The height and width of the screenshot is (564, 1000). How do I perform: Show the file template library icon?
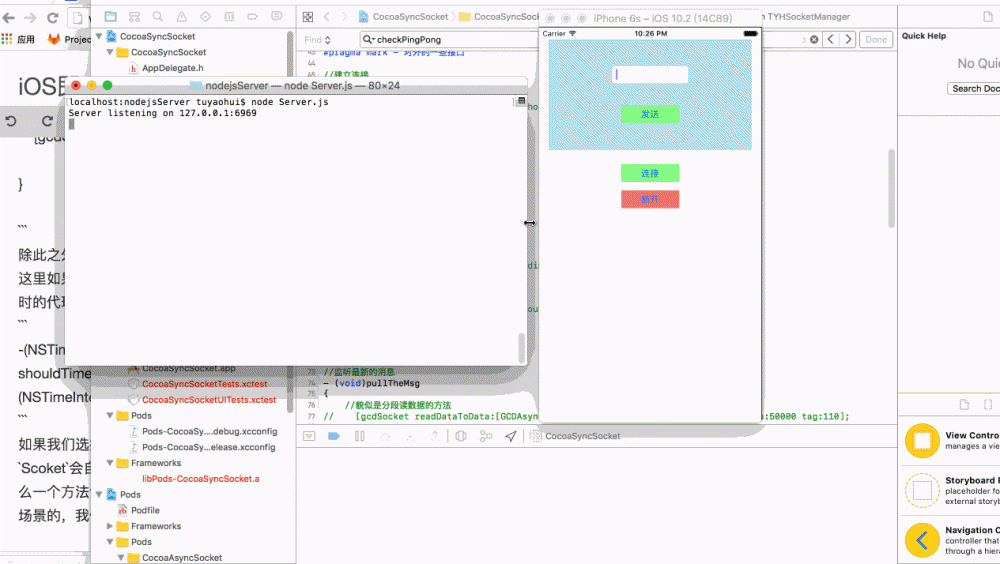point(964,404)
